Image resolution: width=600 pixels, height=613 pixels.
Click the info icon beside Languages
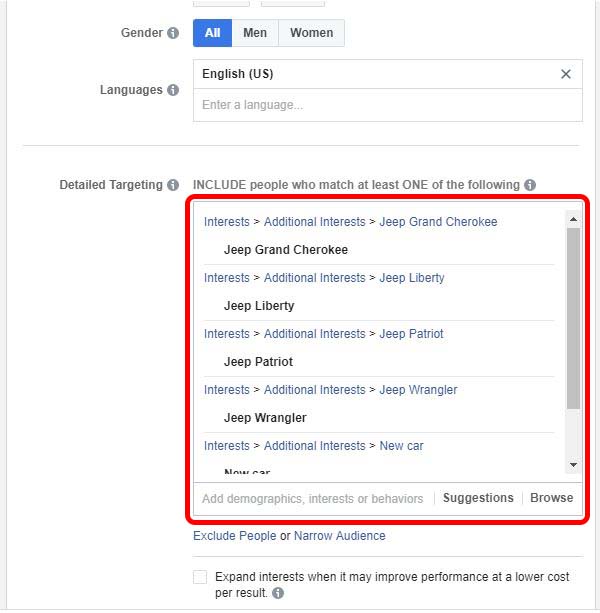(173, 90)
